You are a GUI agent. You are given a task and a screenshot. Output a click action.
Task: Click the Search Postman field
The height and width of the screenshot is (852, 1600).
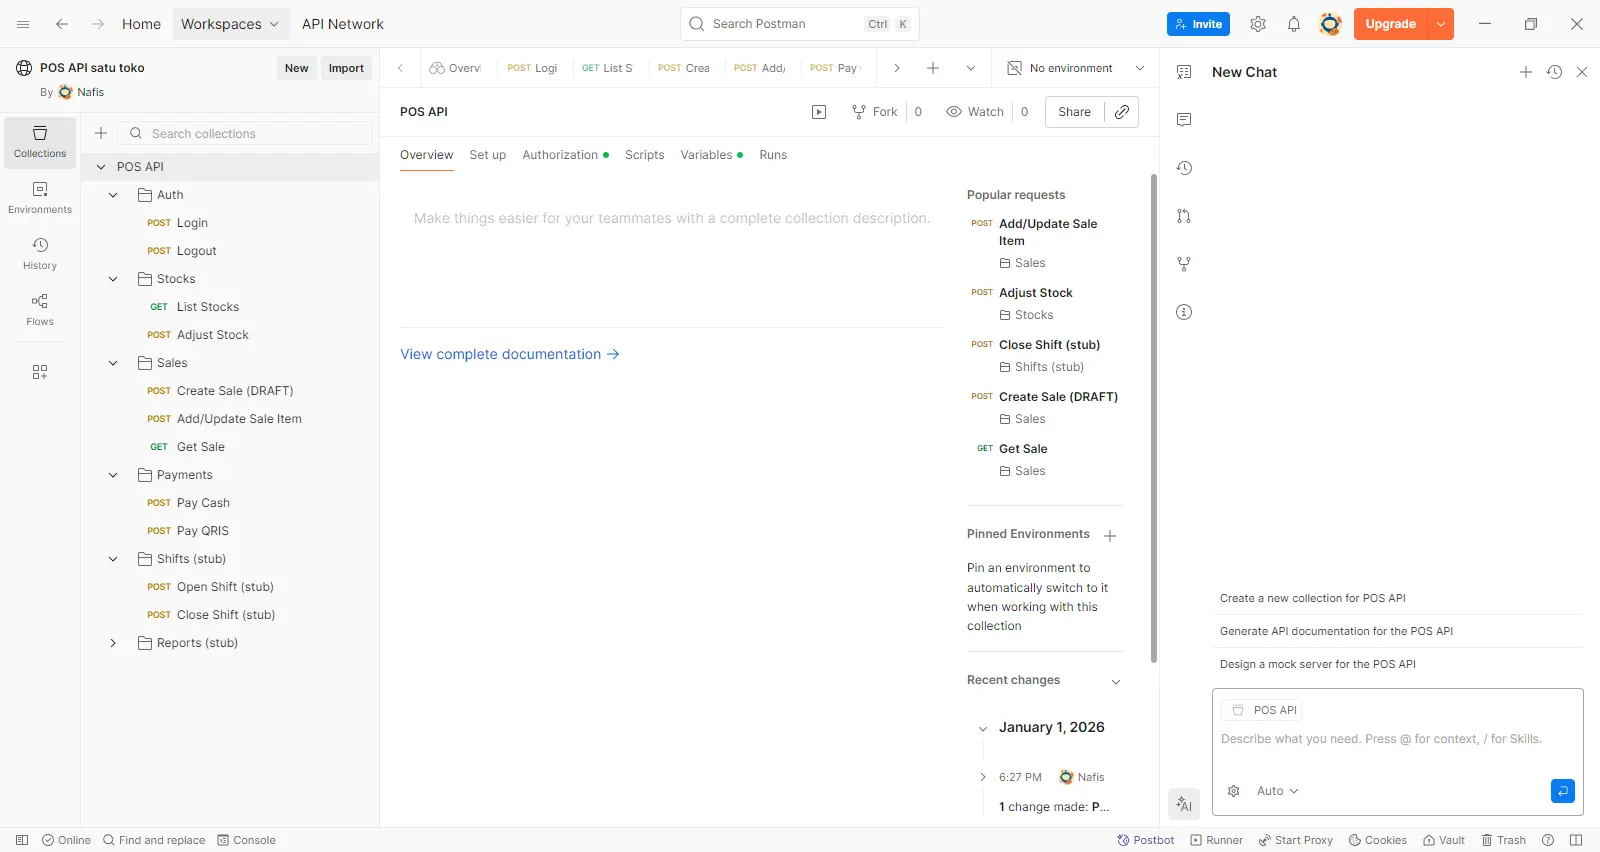[799, 24]
